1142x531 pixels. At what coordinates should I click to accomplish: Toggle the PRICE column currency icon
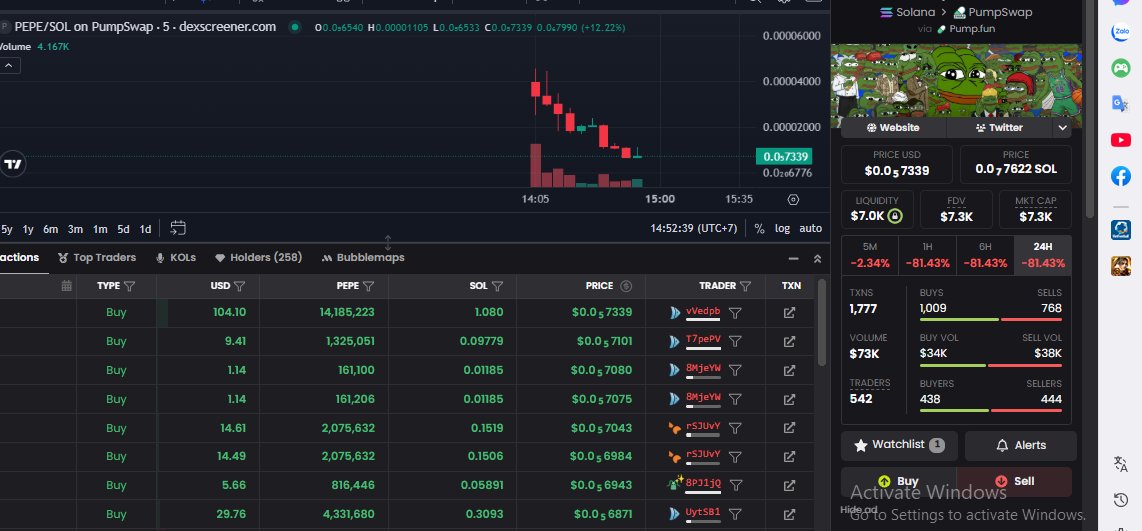(626, 286)
